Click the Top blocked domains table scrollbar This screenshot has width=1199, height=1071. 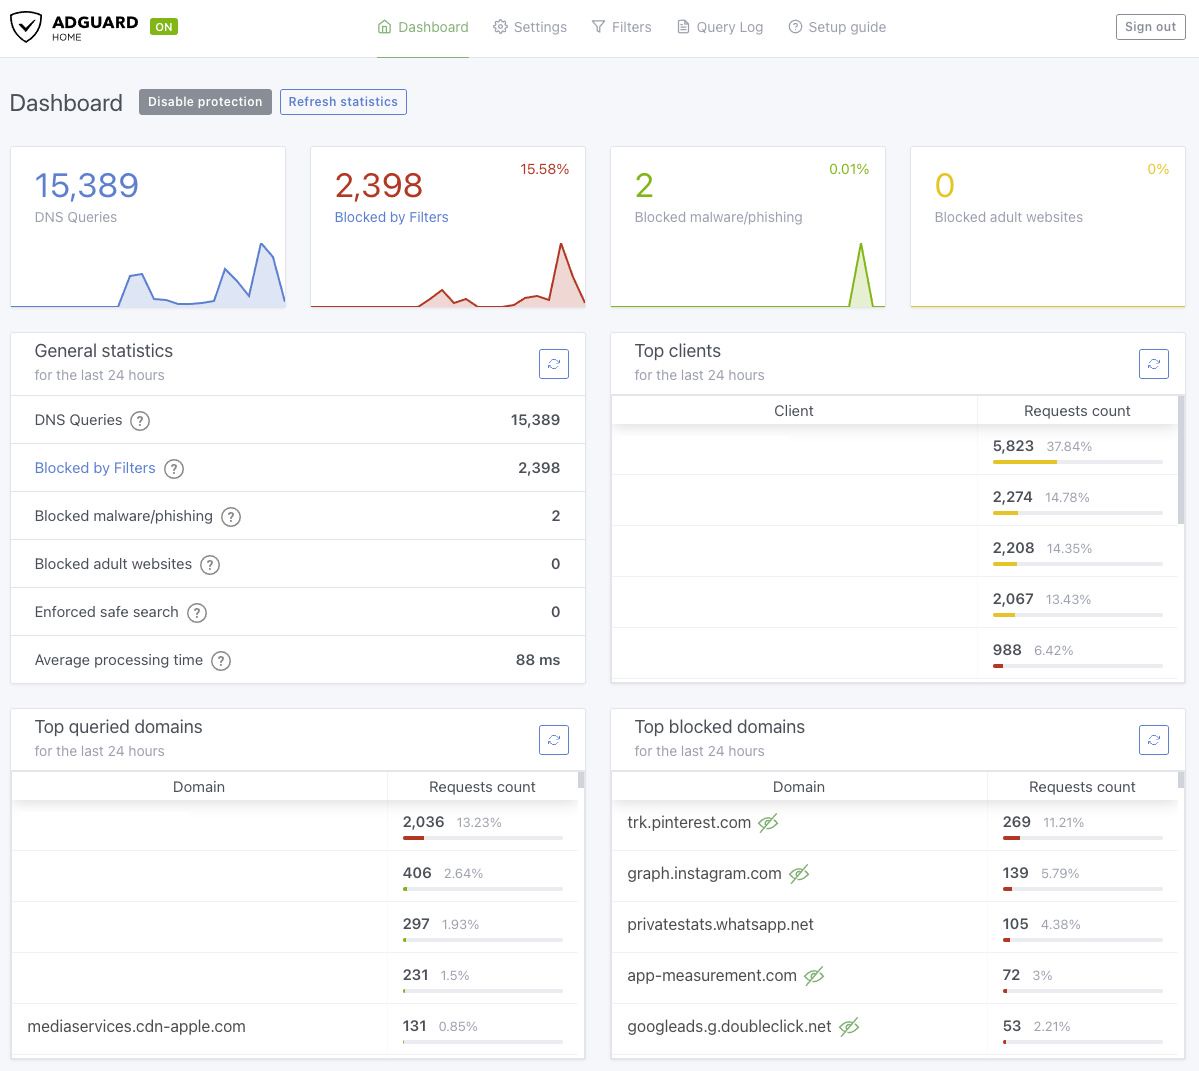(1181, 780)
